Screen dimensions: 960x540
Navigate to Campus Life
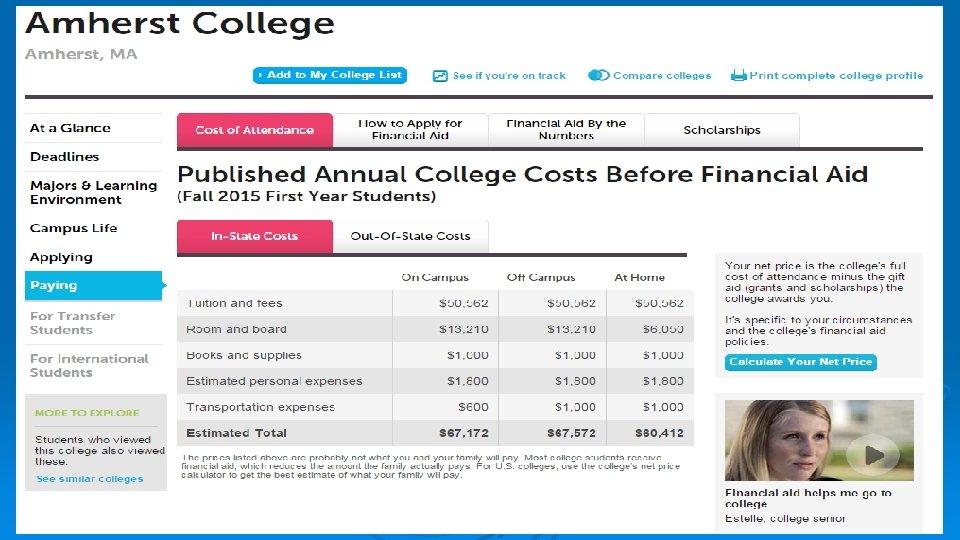point(73,228)
